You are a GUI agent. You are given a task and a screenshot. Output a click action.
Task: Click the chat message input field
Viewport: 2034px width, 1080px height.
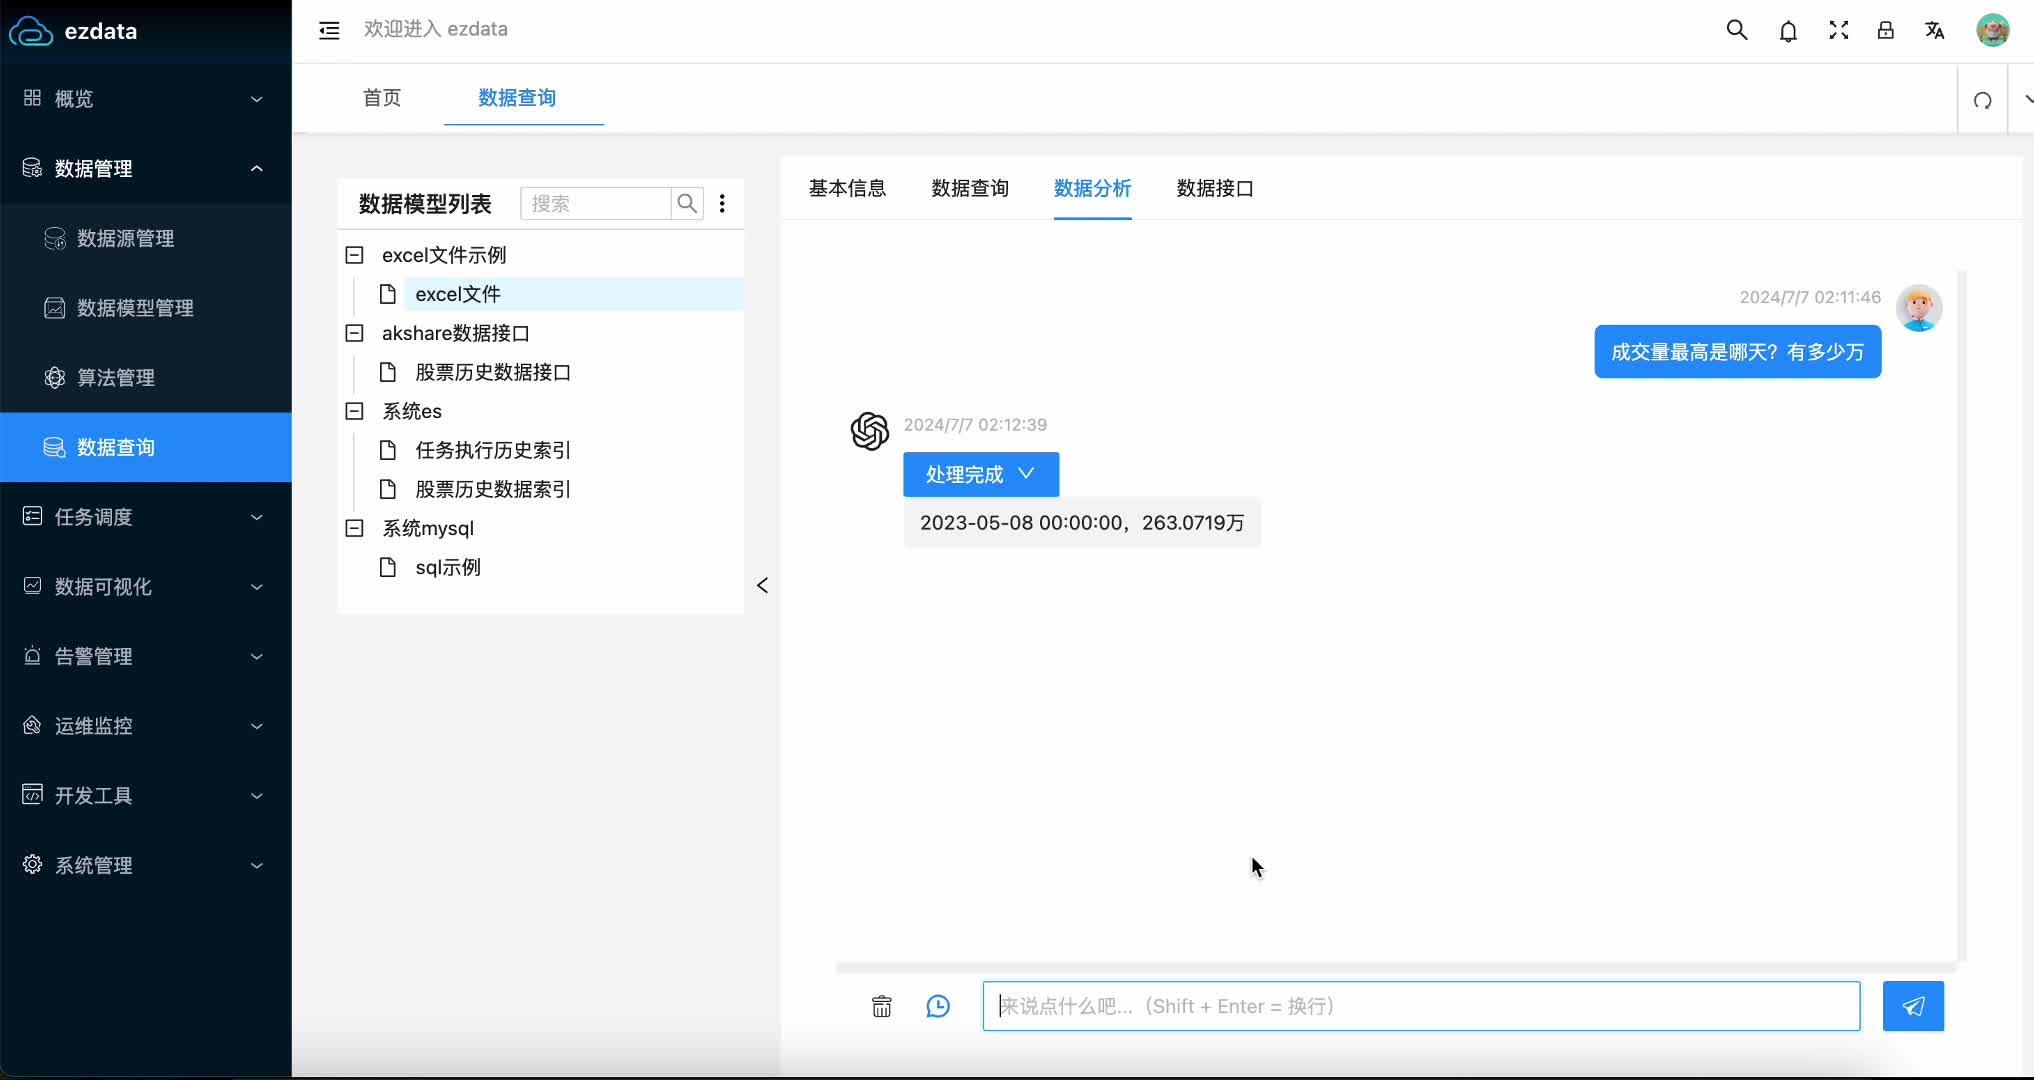click(x=1420, y=1006)
